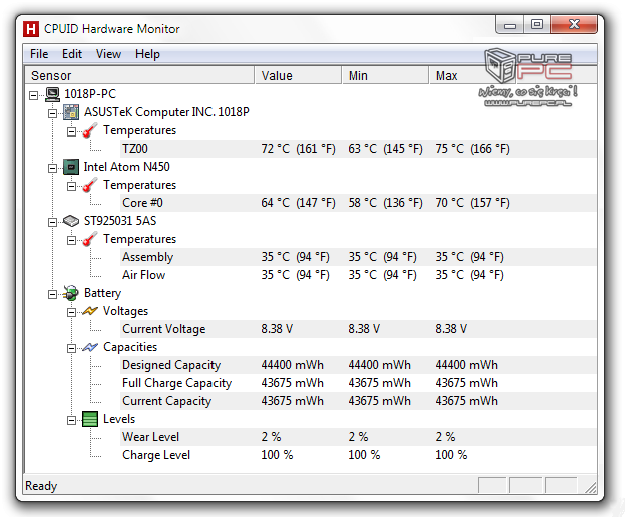This screenshot has width=625, height=517.
Task: Collapse the ST925031 5AS node
Action: pyautogui.click(x=52, y=222)
